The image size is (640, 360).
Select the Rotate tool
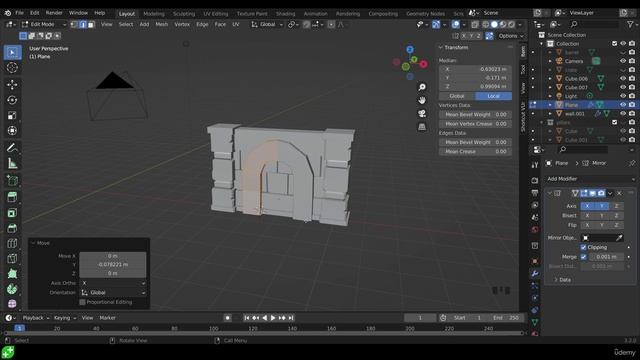12,100
